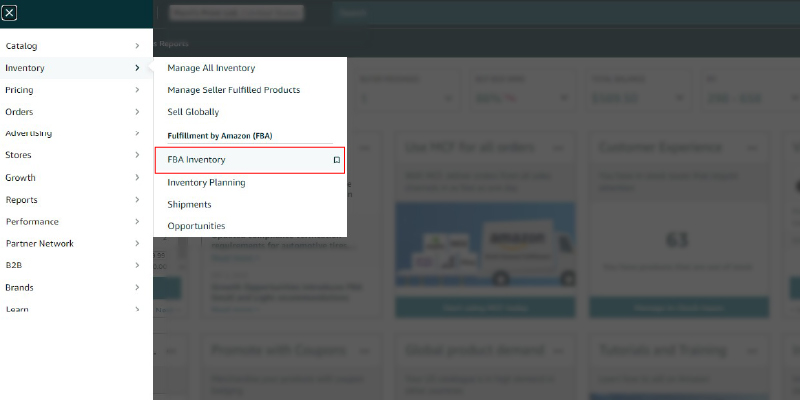
Task: Open the Learn menu
Action: pyautogui.click(x=17, y=309)
